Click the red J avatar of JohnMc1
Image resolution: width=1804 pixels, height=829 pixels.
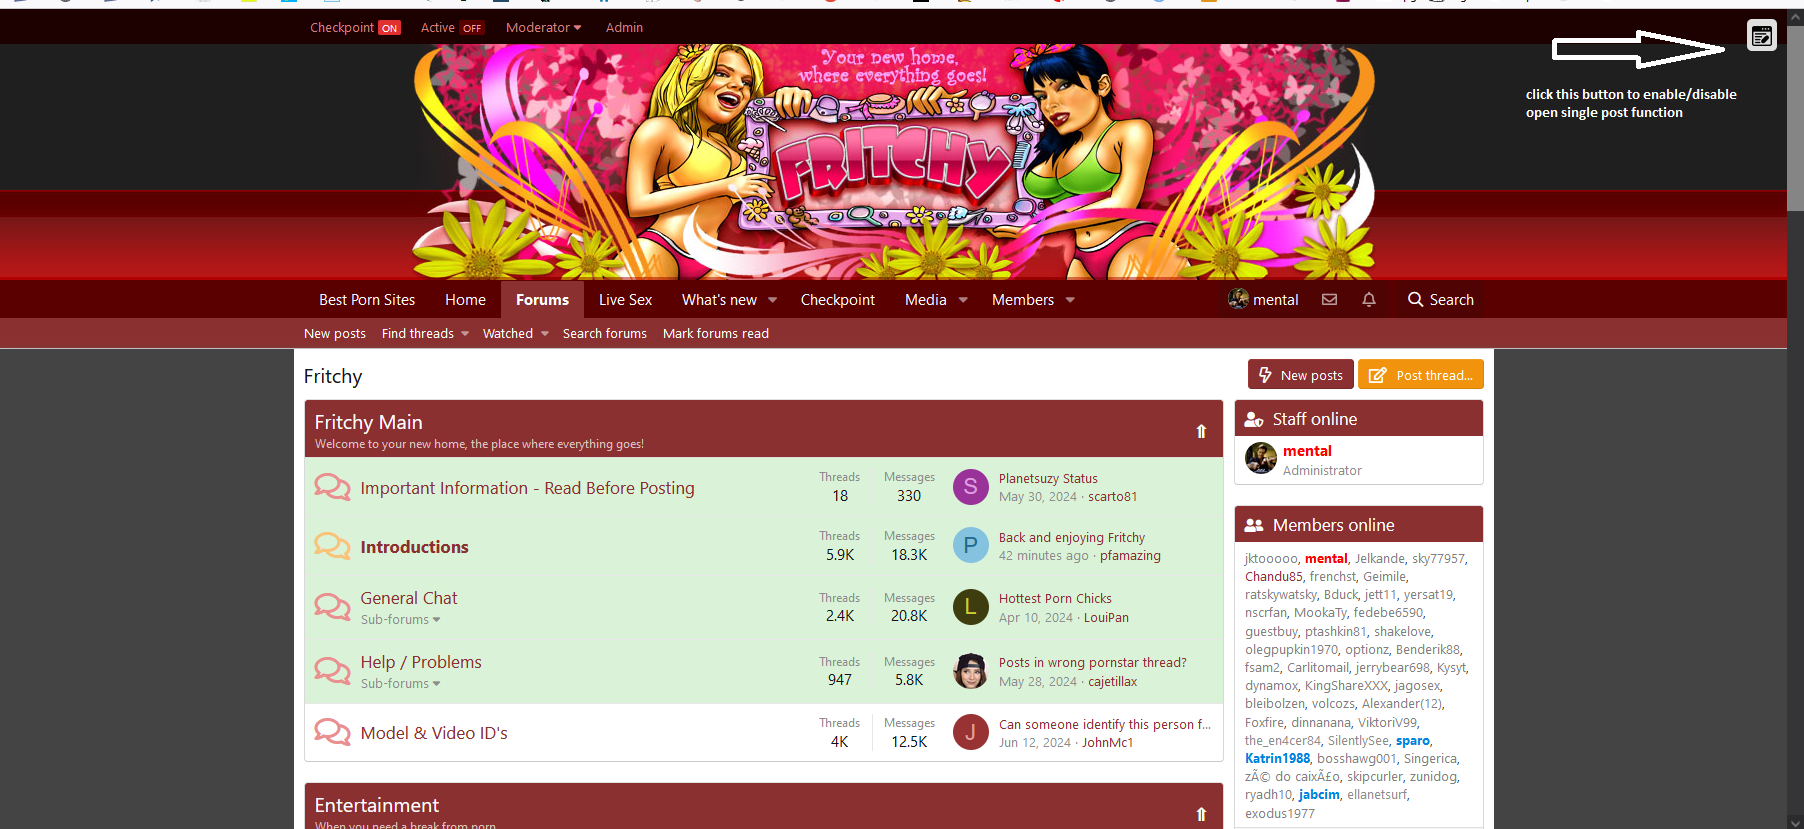pos(970,733)
